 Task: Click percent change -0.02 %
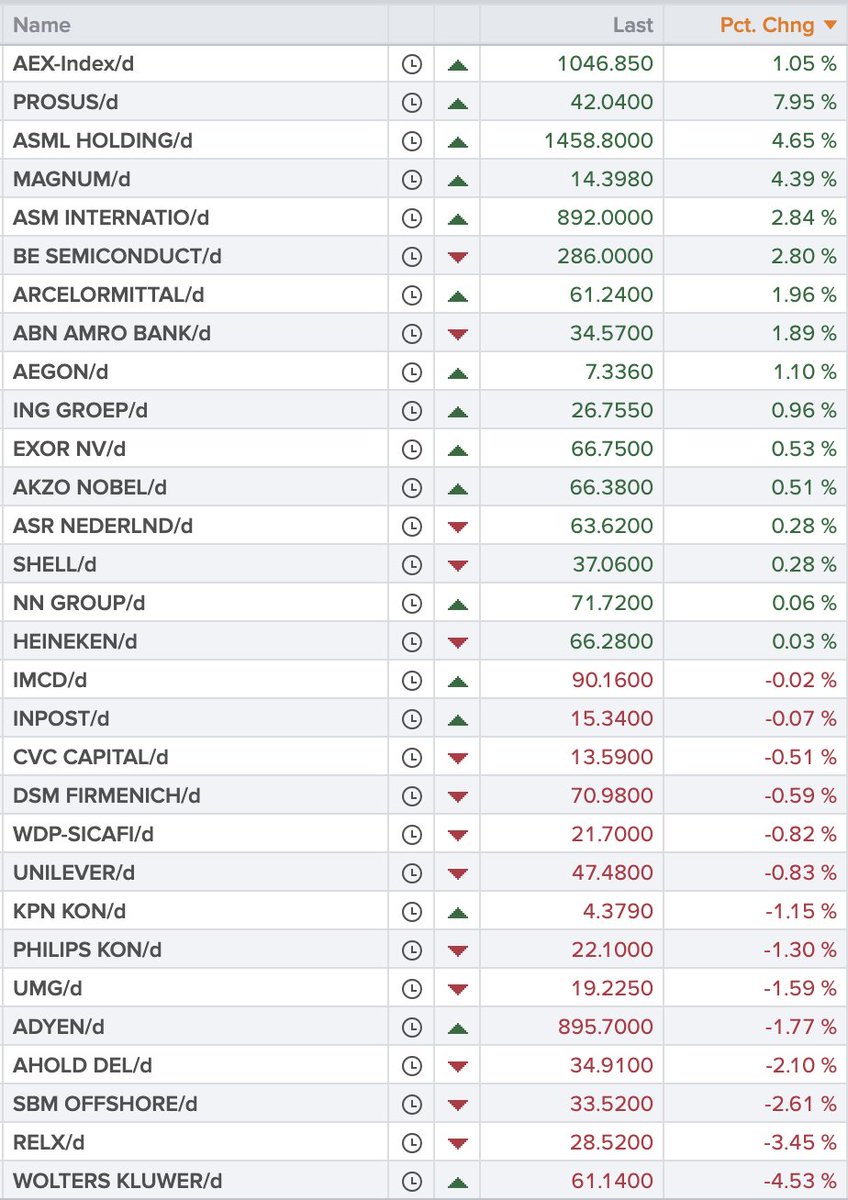(x=801, y=681)
